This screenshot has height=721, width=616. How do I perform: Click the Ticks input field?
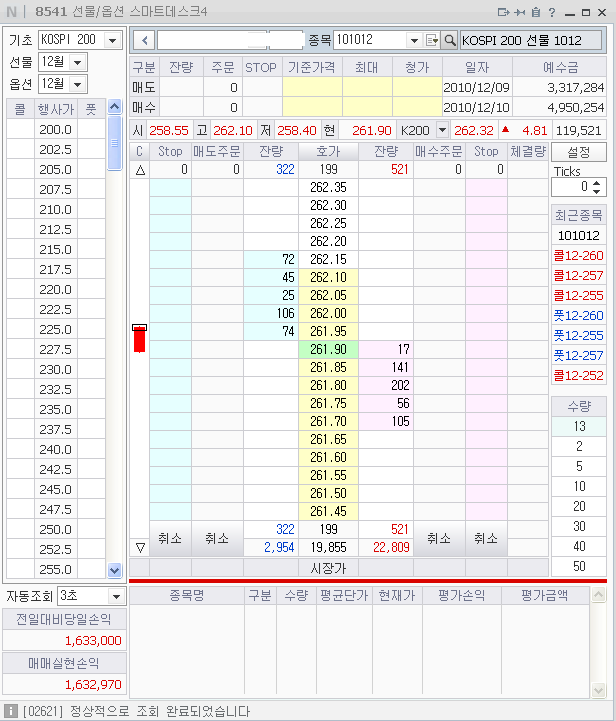571,187
